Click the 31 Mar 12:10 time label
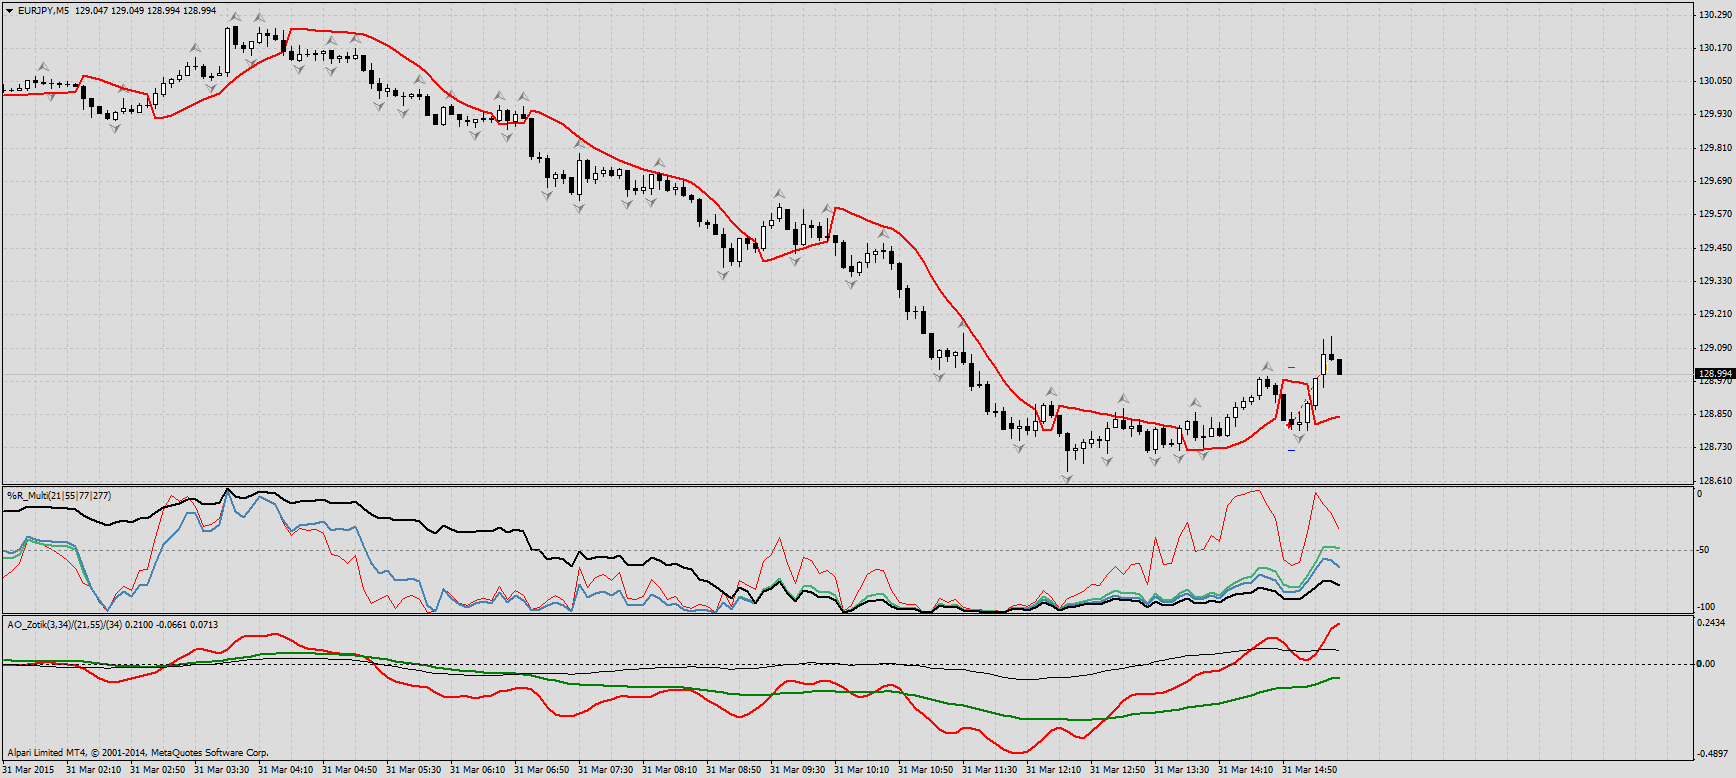The width and height of the screenshot is (1736, 778). click(1054, 770)
